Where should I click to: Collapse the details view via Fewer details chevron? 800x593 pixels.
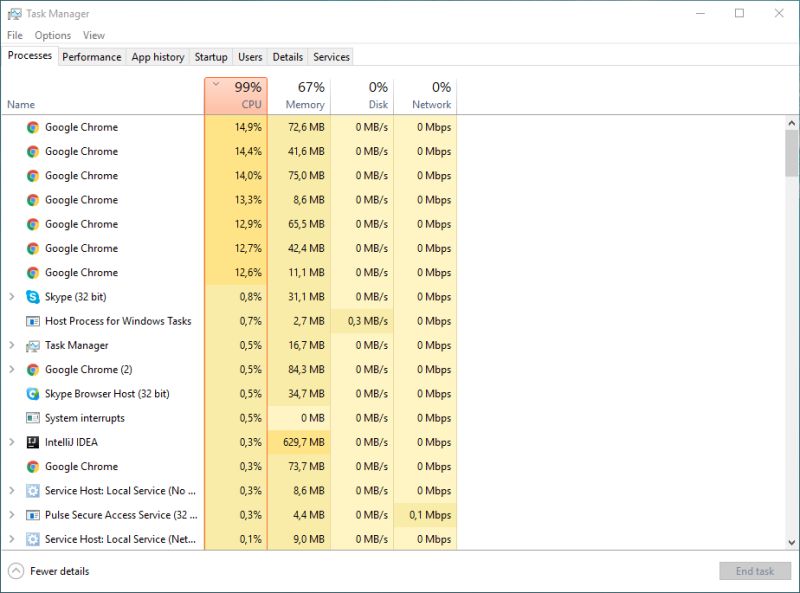pyautogui.click(x=17, y=570)
